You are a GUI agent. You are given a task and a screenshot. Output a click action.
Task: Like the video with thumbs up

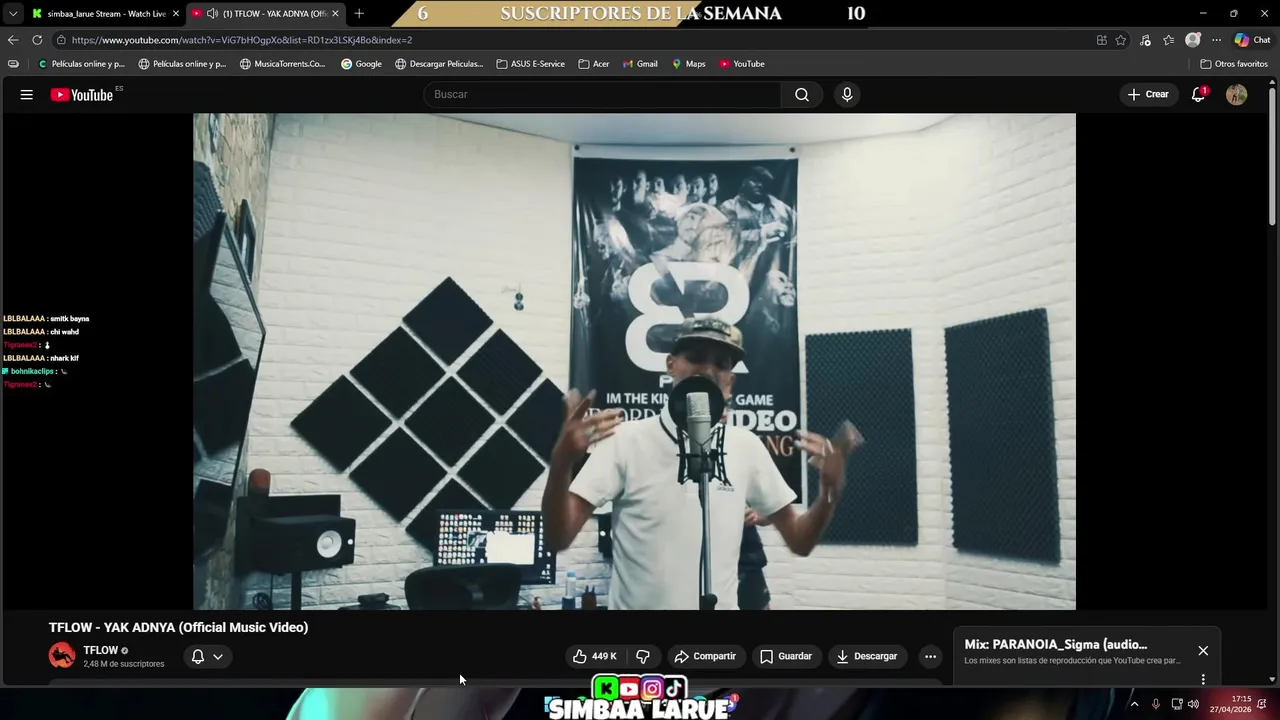[595, 656]
